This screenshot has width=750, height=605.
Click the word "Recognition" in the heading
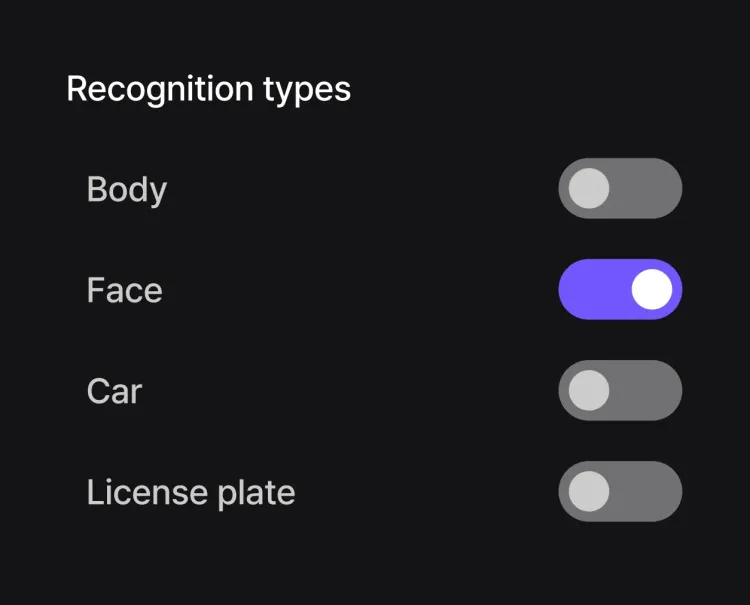click(160, 89)
